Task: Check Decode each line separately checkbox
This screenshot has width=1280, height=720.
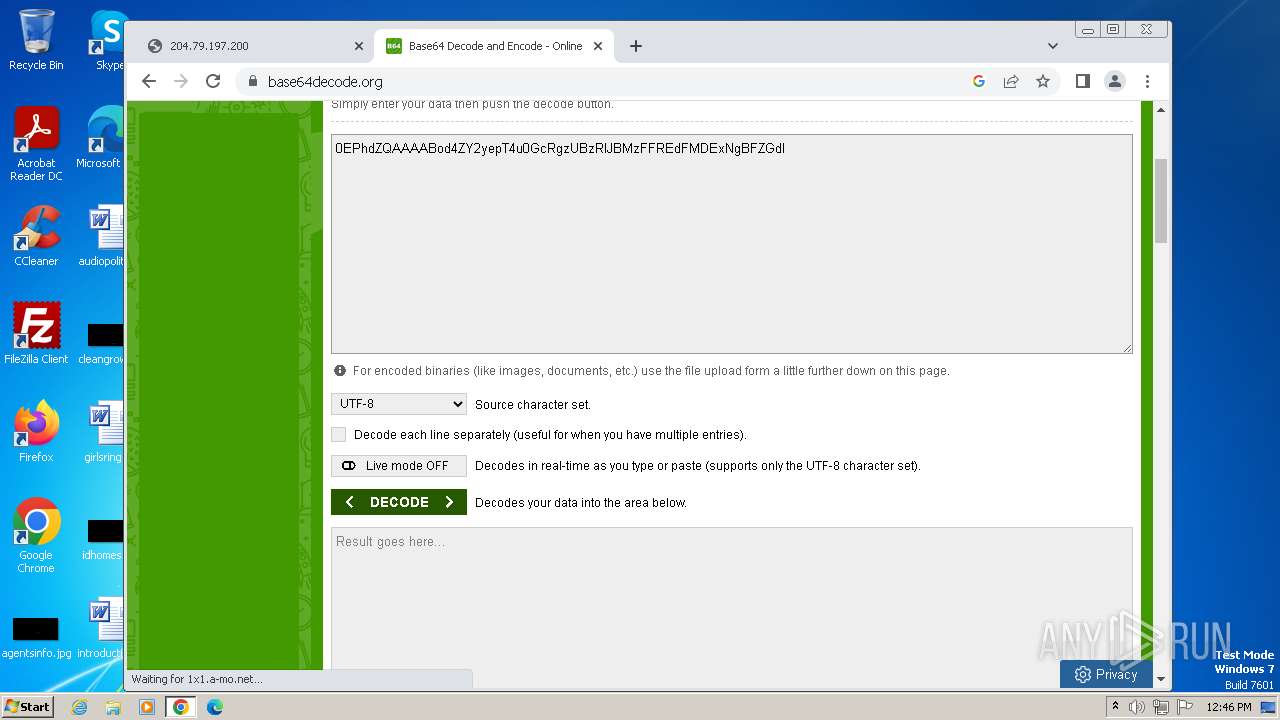Action: (x=339, y=434)
